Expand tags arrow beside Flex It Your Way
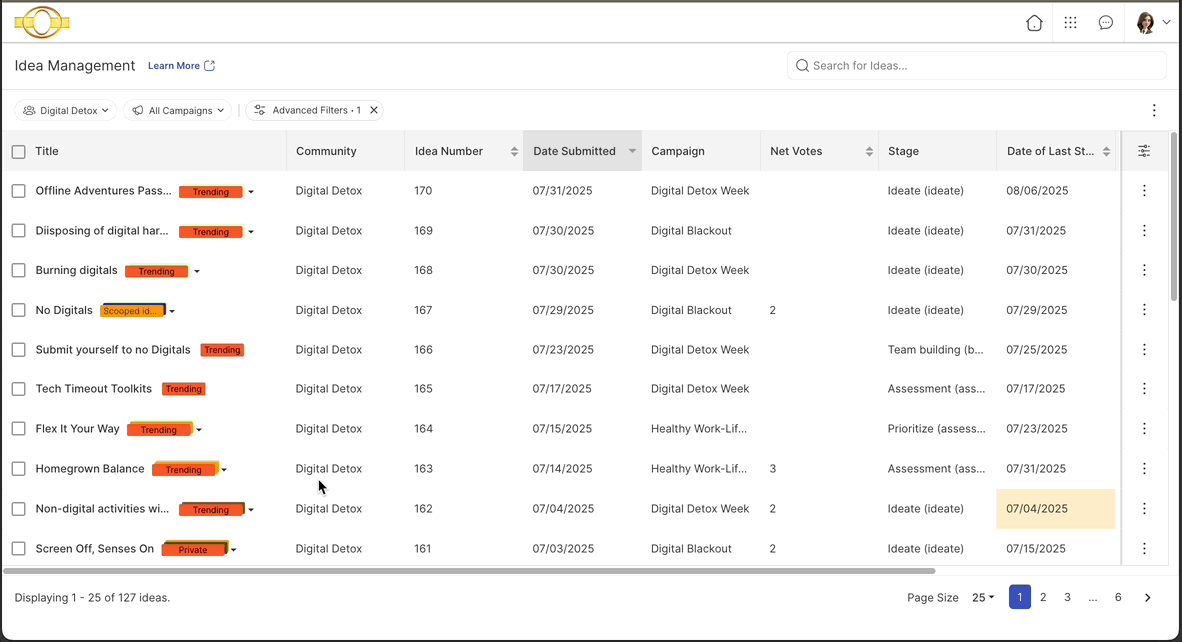1182x642 pixels. (x=199, y=430)
